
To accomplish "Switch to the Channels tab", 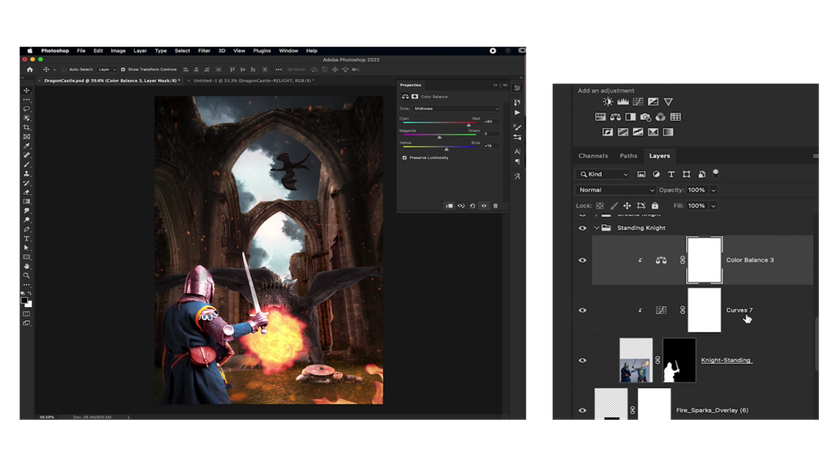I will tap(593, 156).
